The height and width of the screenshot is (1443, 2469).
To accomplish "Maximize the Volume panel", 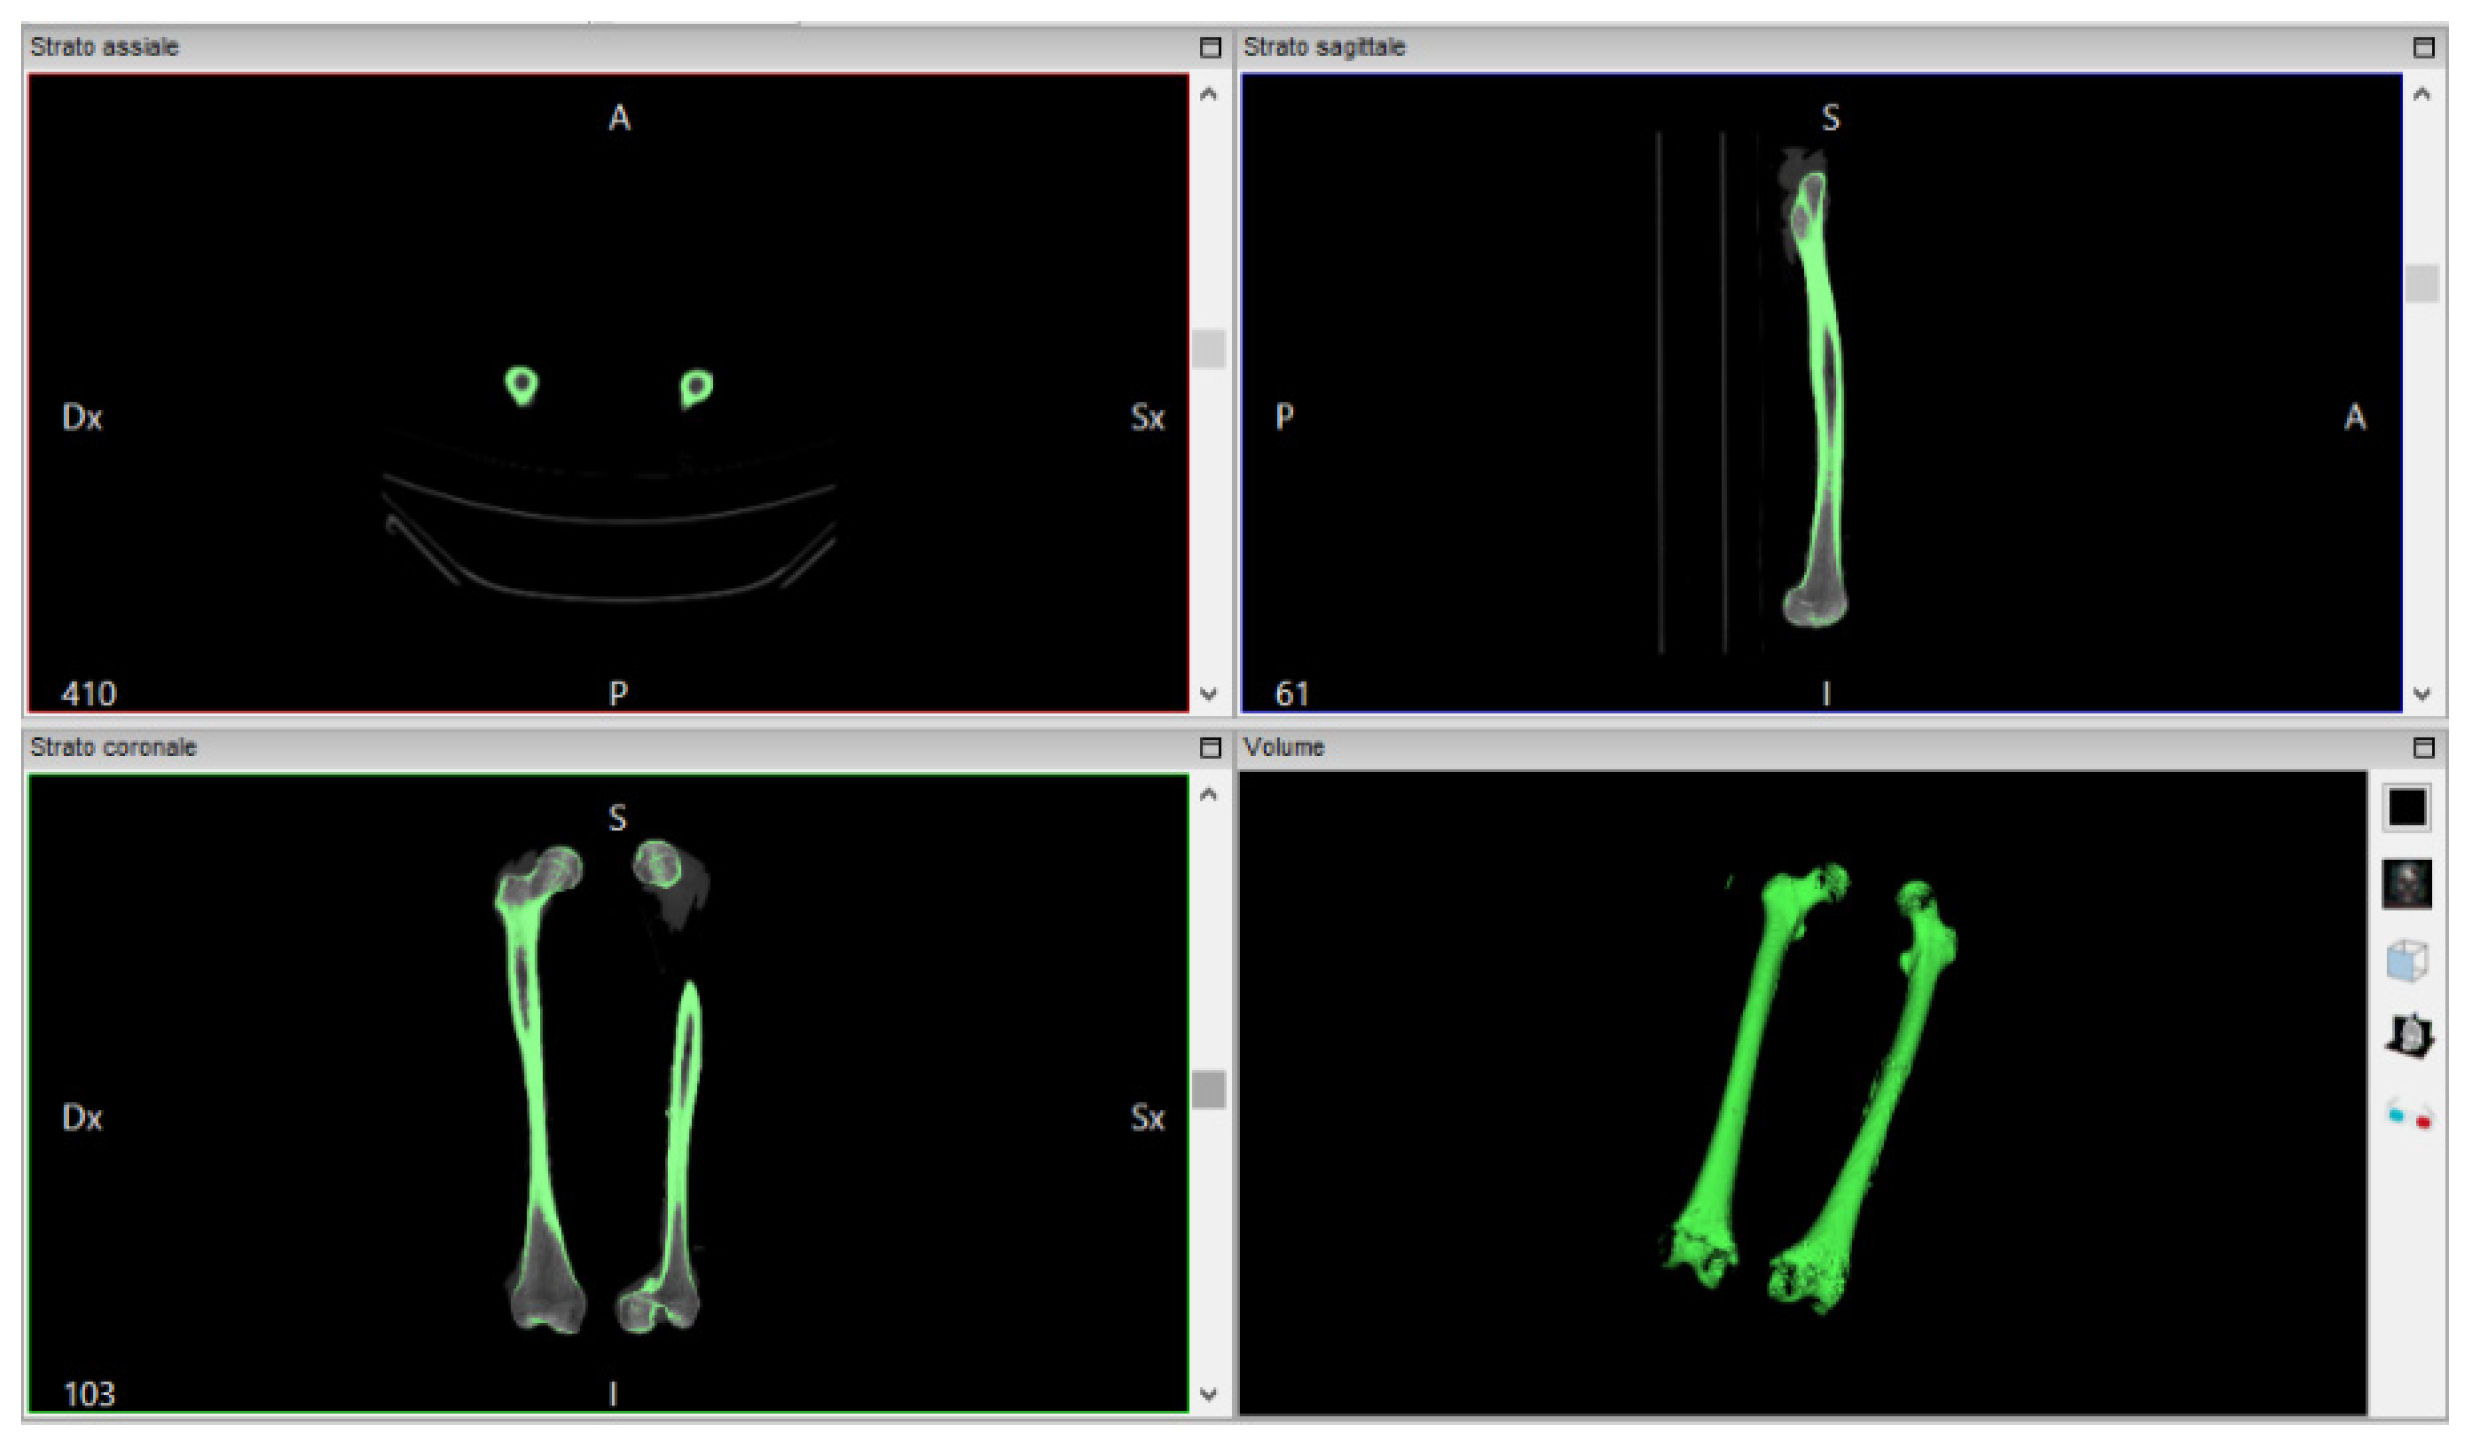I will pos(2423,747).
